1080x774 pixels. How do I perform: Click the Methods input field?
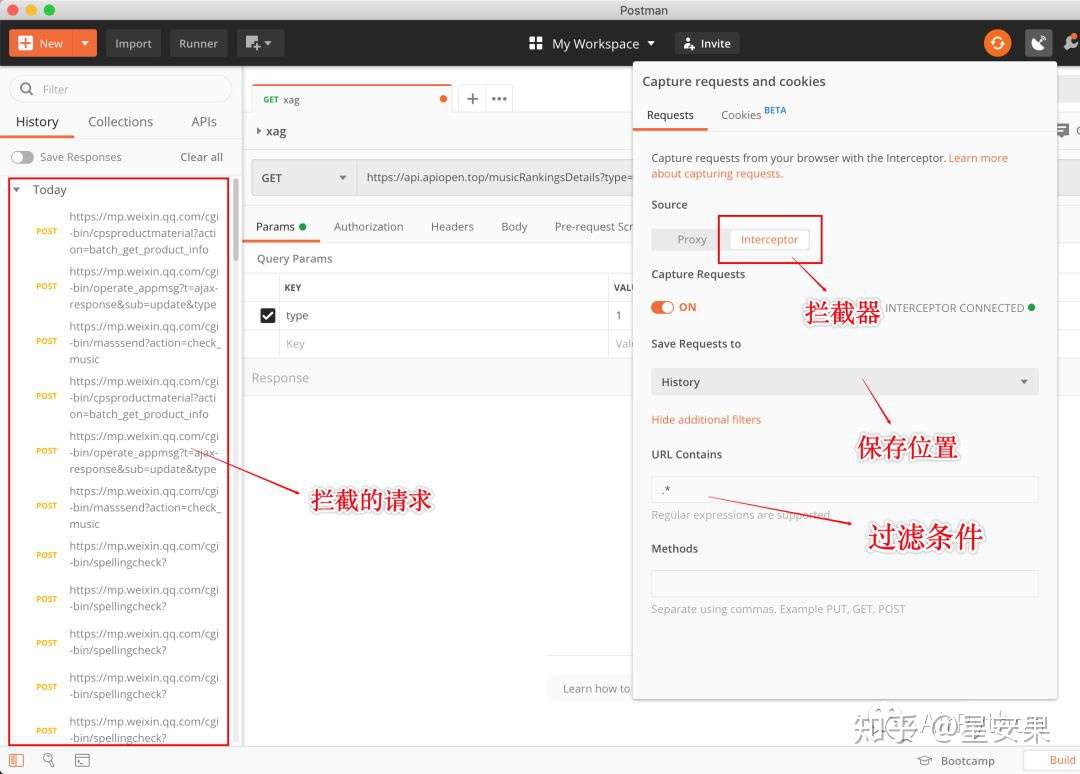pyautogui.click(x=844, y=583)
